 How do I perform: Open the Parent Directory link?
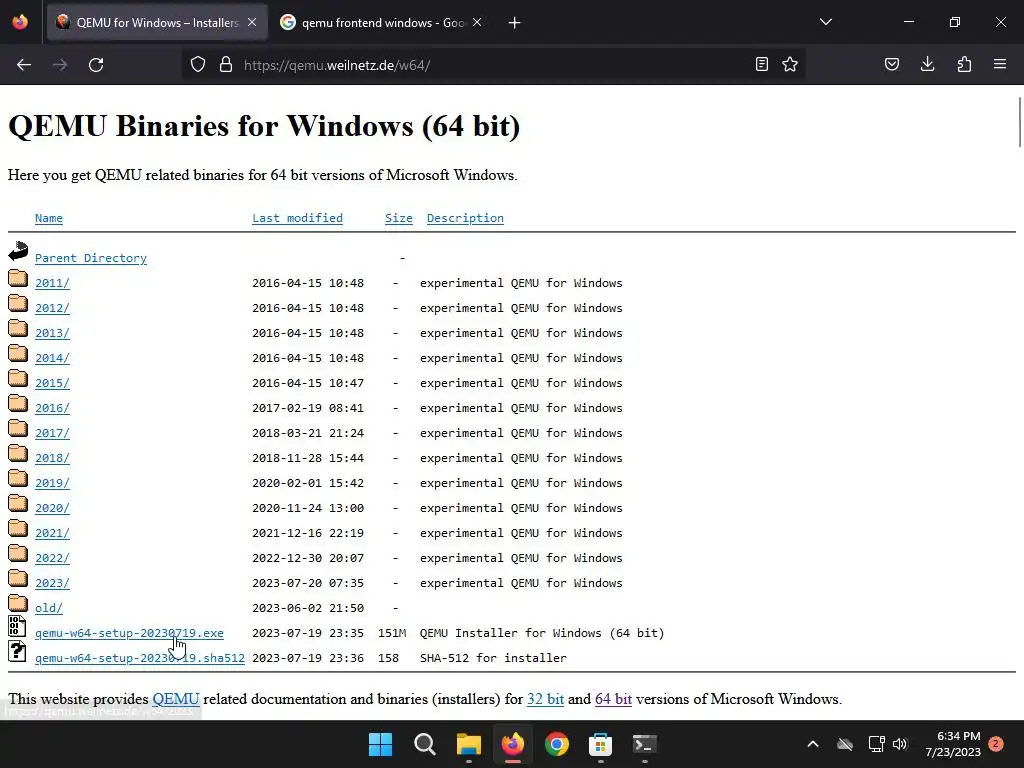91,258
